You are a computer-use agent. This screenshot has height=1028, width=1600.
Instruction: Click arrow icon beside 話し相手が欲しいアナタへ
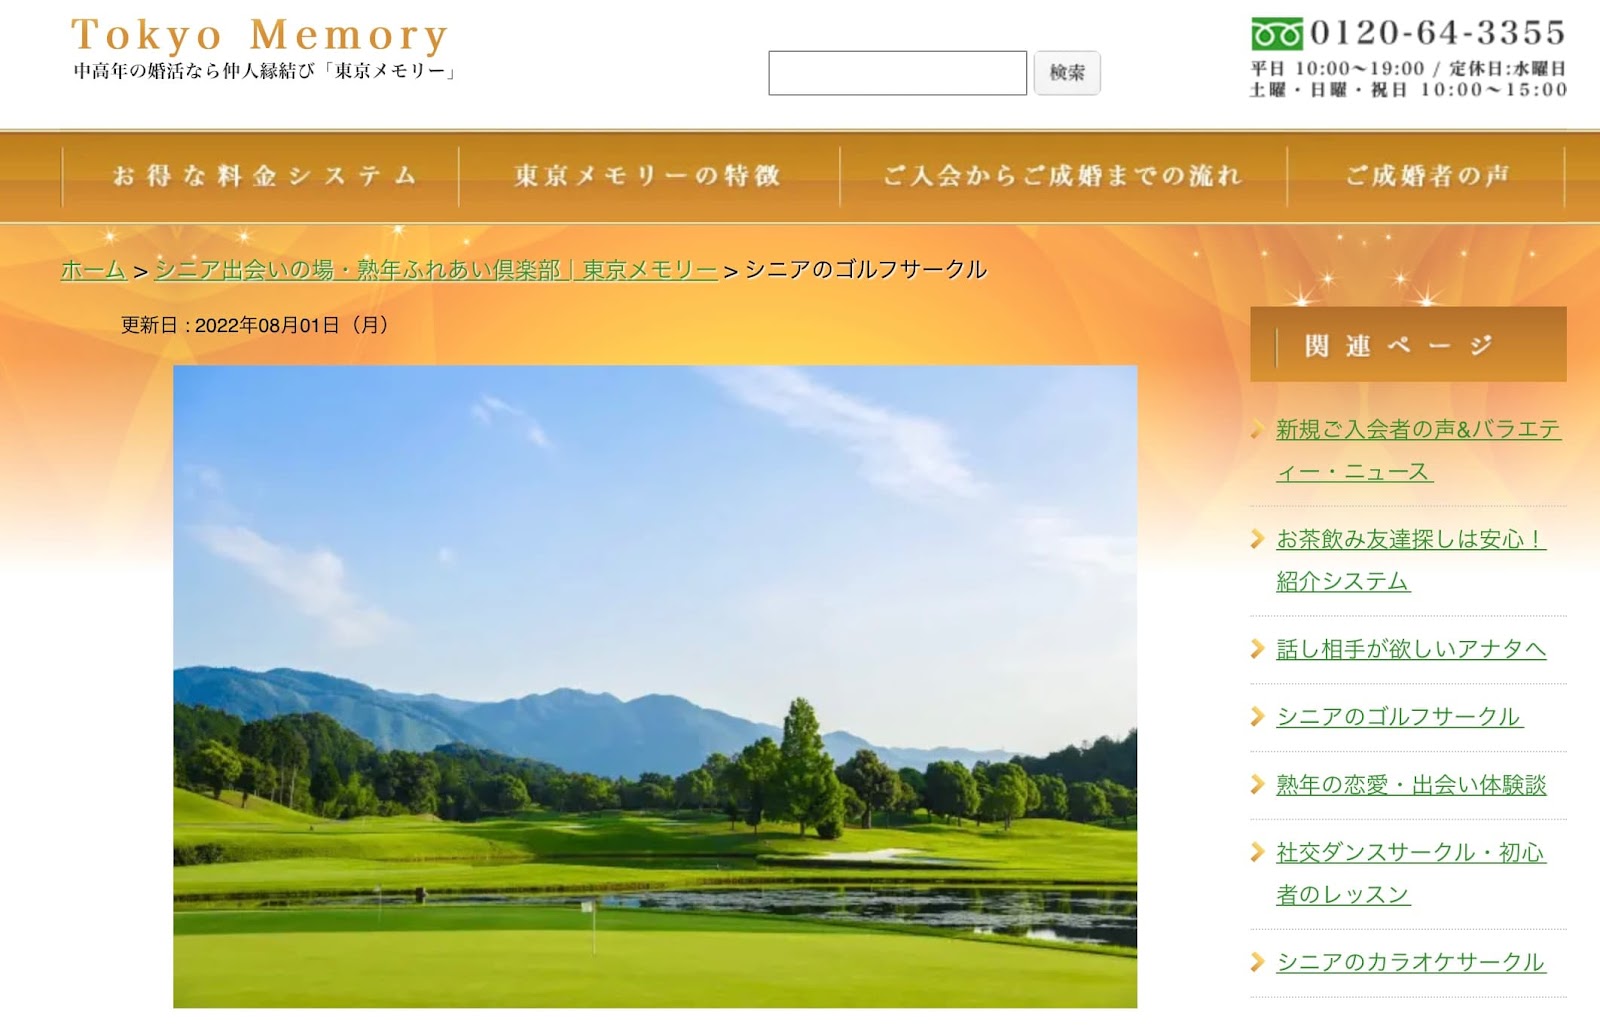(x=1258, y=649)
